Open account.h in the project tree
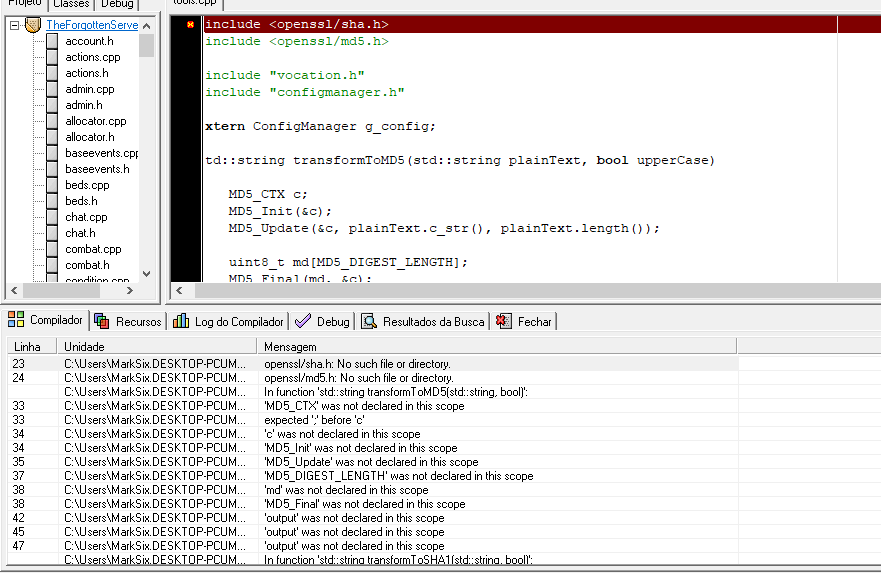This screenshot has height=573, width=881. tap(89, 41)
